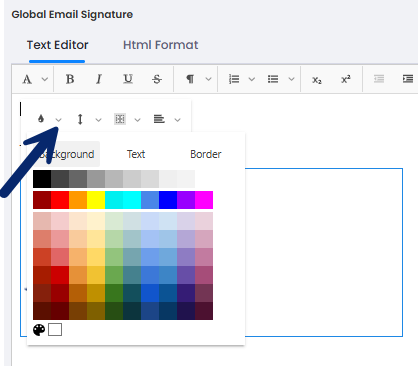Image resolution: width=418 pixels, height=366 pixels.
Task: Toggle Strikethrough formatting
Action: click(157, 79)
